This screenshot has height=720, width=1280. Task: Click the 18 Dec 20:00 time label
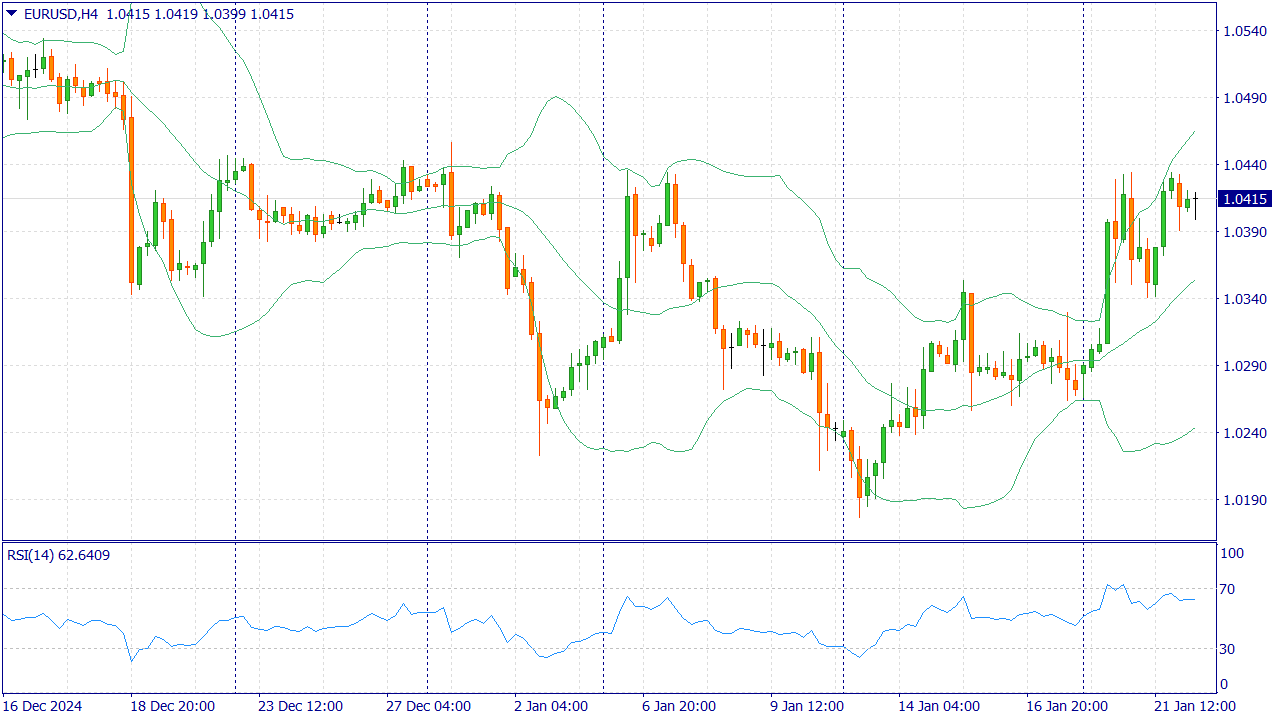(173, 706)
